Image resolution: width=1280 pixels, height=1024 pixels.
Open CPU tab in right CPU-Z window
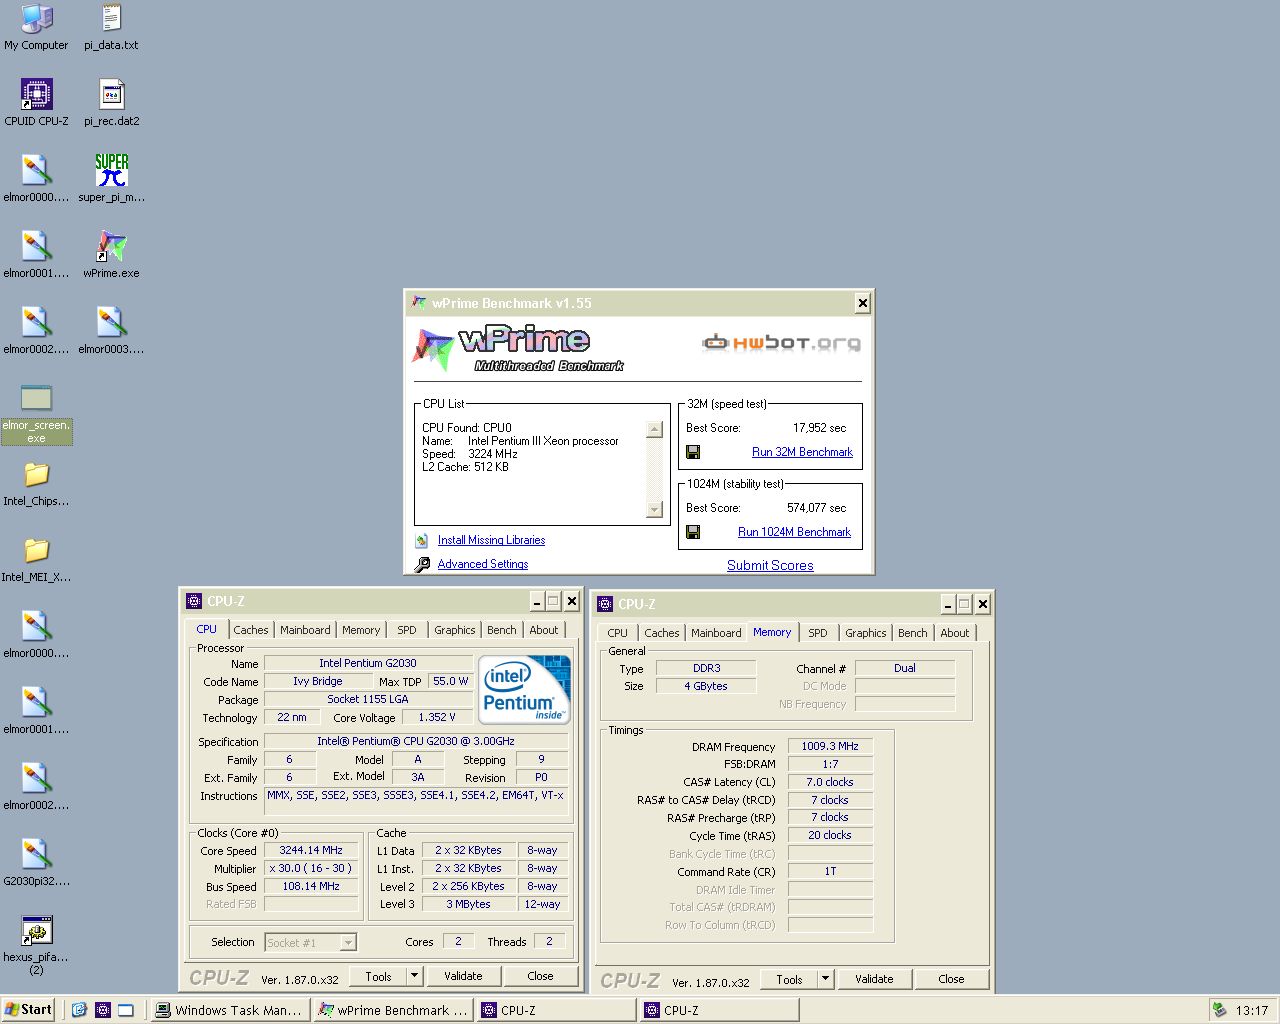click(618, 633)
